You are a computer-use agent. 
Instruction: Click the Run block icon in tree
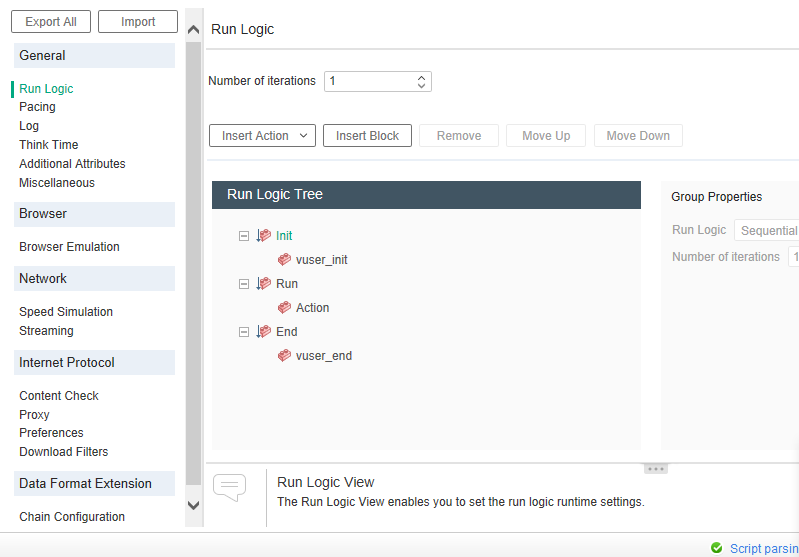(263, 283)
